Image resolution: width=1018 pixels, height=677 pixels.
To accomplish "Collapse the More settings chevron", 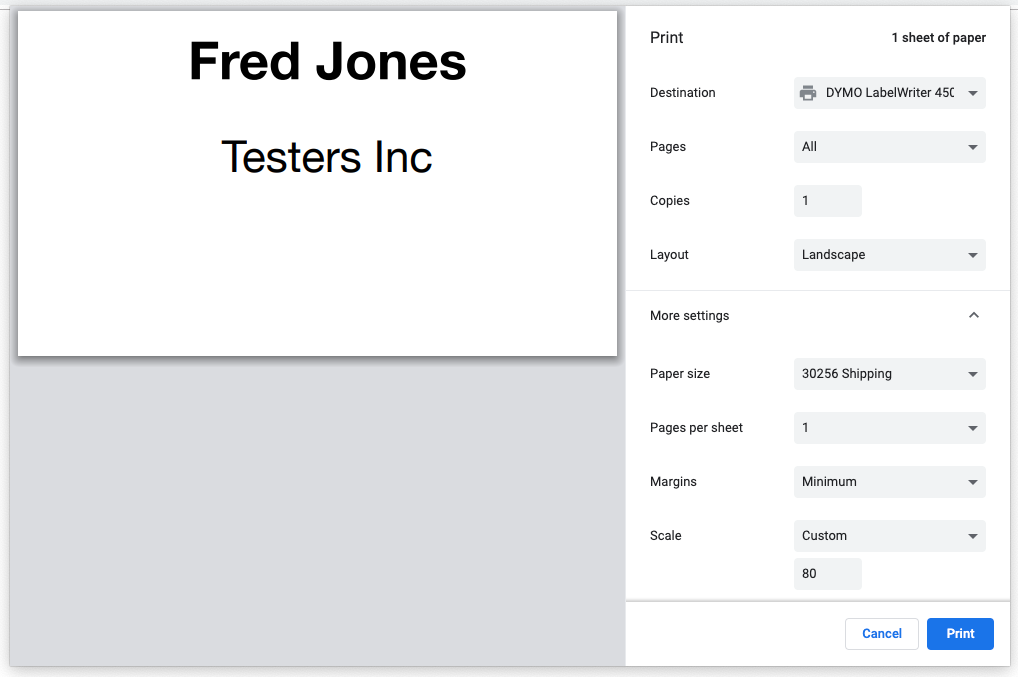I will 973,315.
